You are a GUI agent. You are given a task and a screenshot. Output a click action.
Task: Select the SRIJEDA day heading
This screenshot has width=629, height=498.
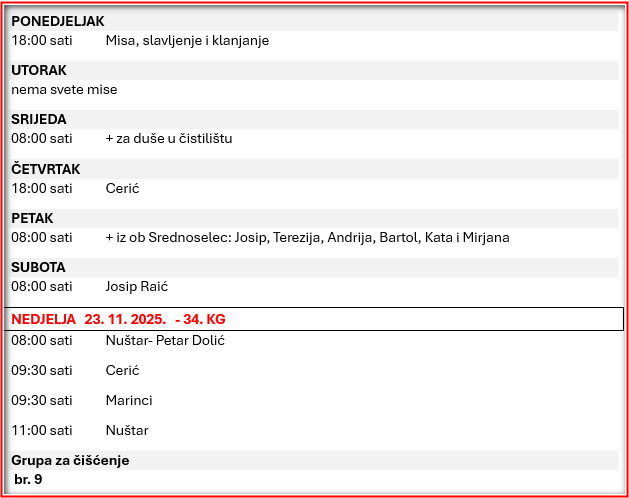(39, 119)
